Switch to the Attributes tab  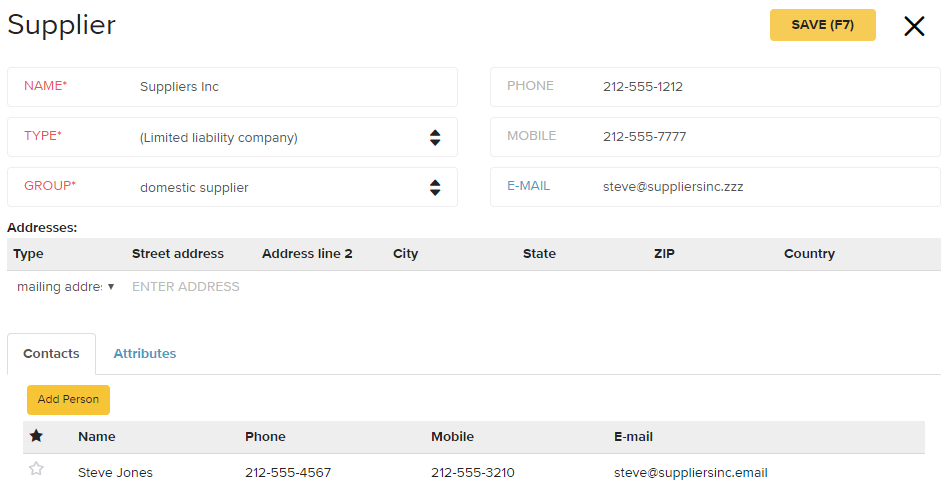[x=144, y=353]
